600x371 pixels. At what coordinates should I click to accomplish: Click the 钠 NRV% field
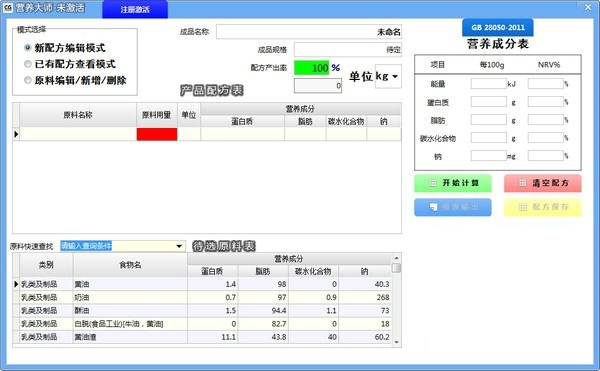click(546, 156)
